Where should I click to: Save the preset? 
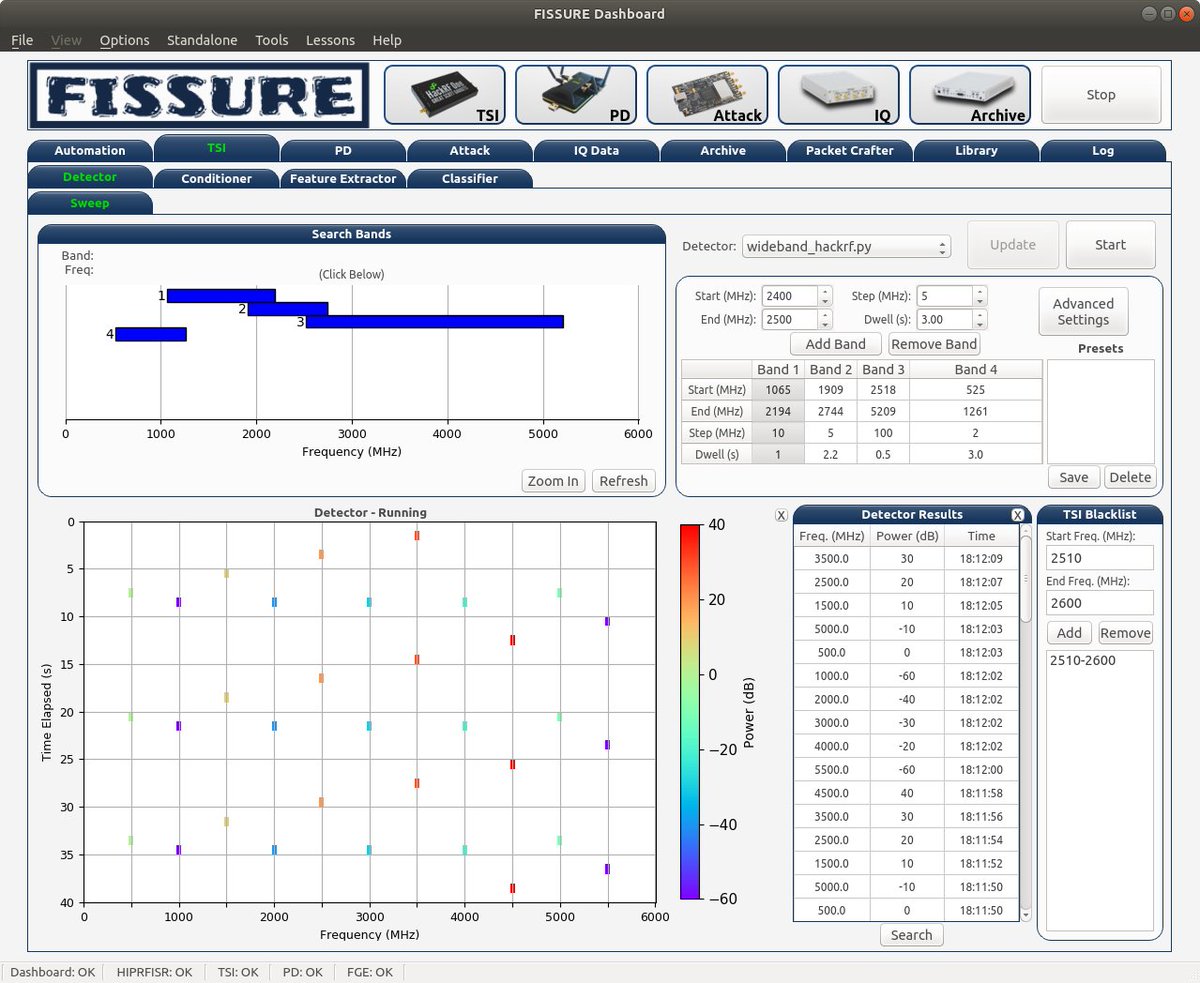[1074, 477]
